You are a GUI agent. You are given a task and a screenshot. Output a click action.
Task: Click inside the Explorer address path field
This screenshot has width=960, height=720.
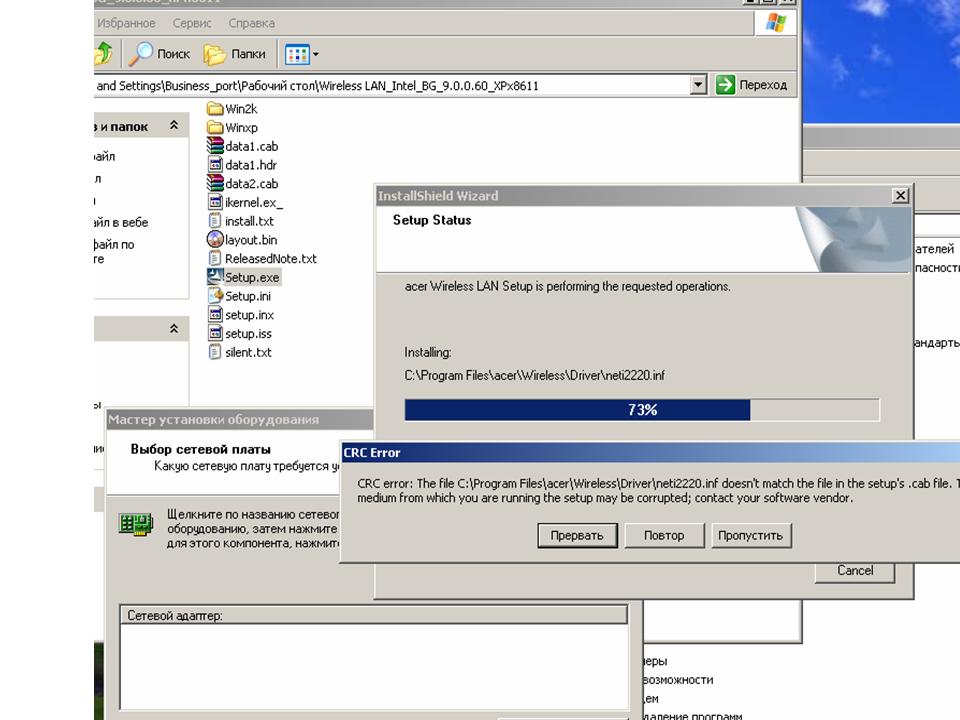(392, 86)
